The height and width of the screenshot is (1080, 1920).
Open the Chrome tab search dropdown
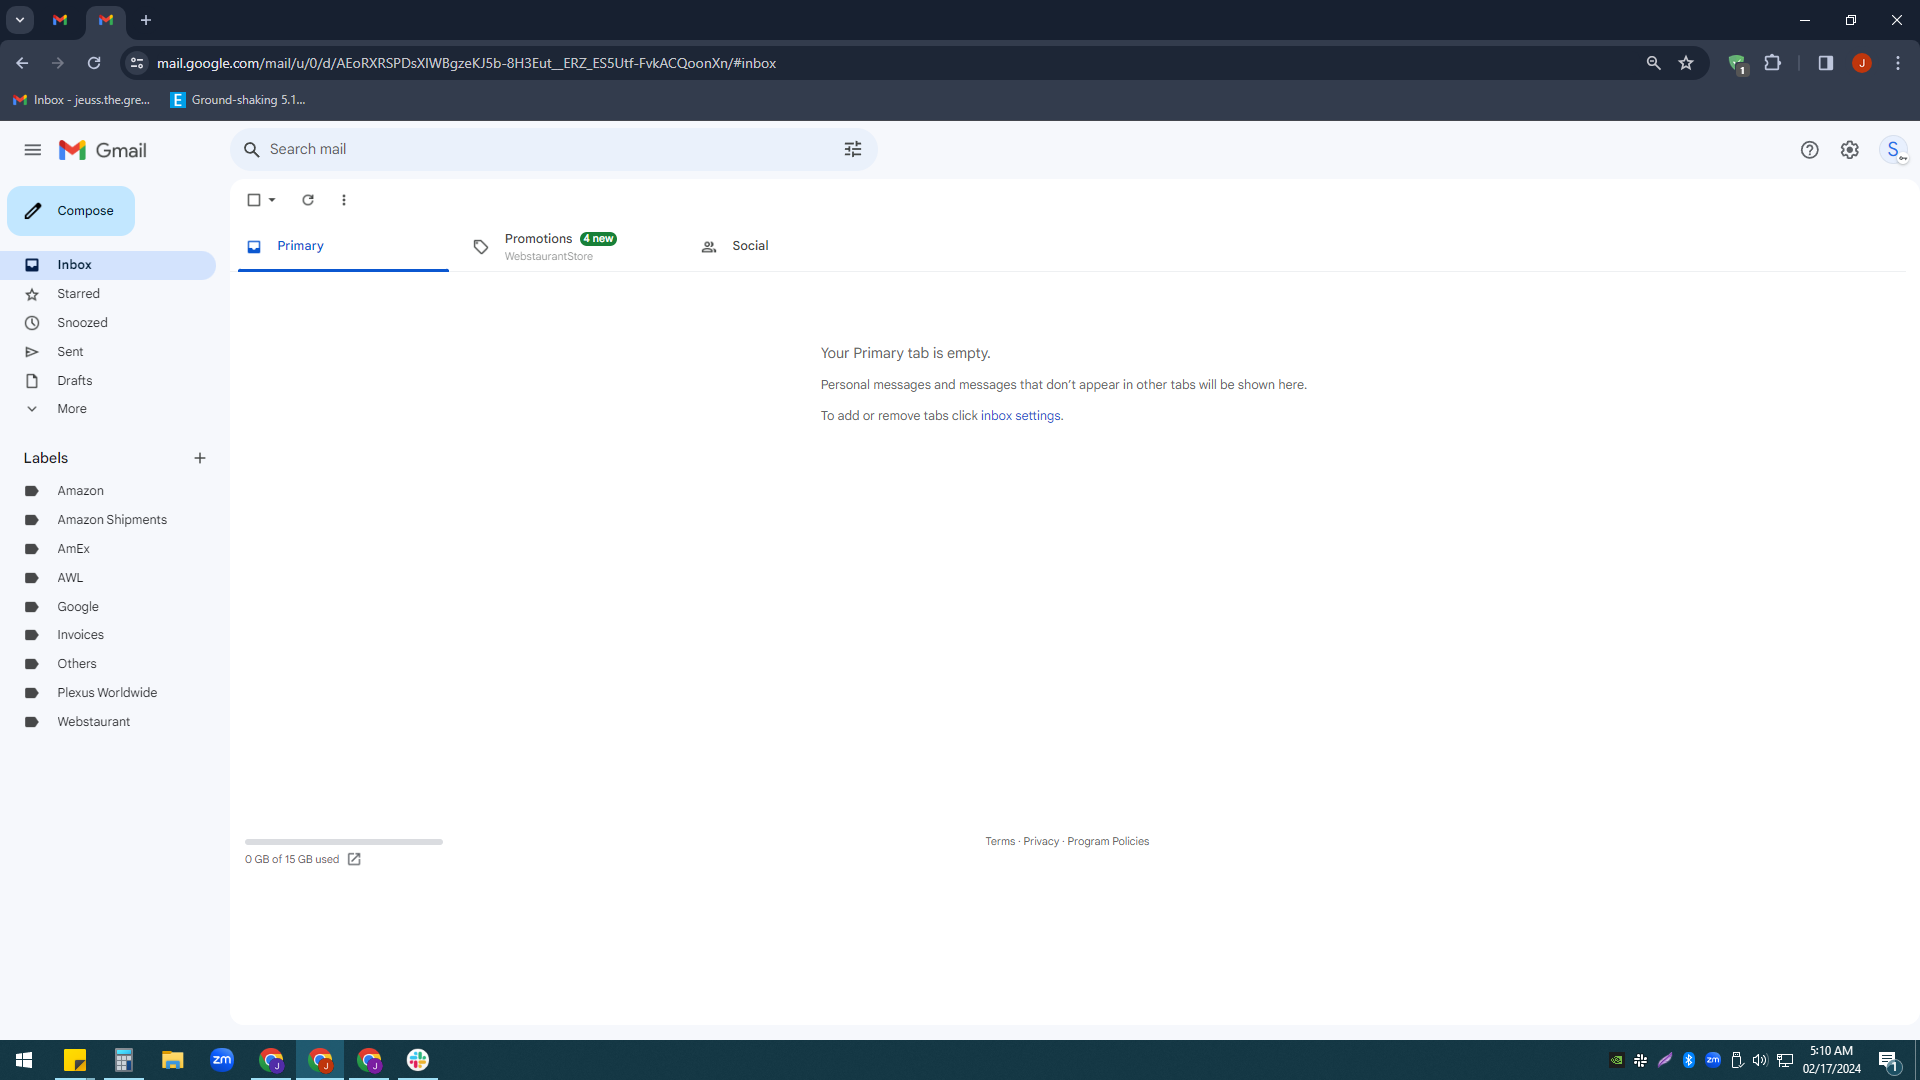click(x=20, y=20)
